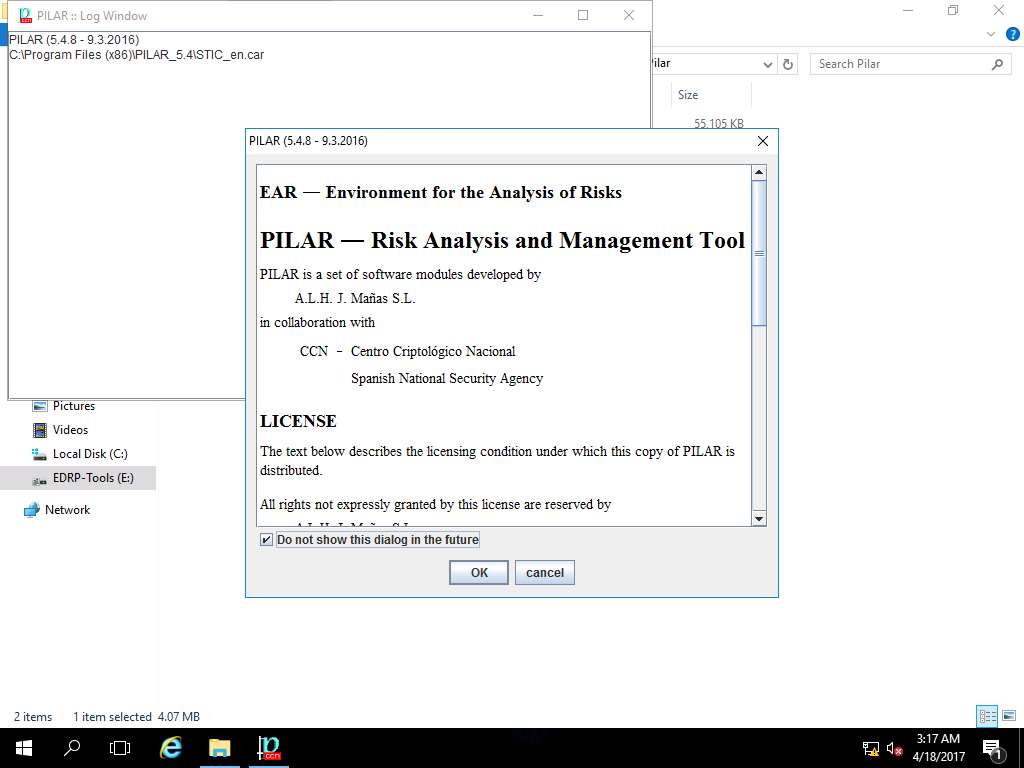This screenshot has width=1024, height=768.
Task: Open File Explorer from the taskbar
Action: point(220,748)
